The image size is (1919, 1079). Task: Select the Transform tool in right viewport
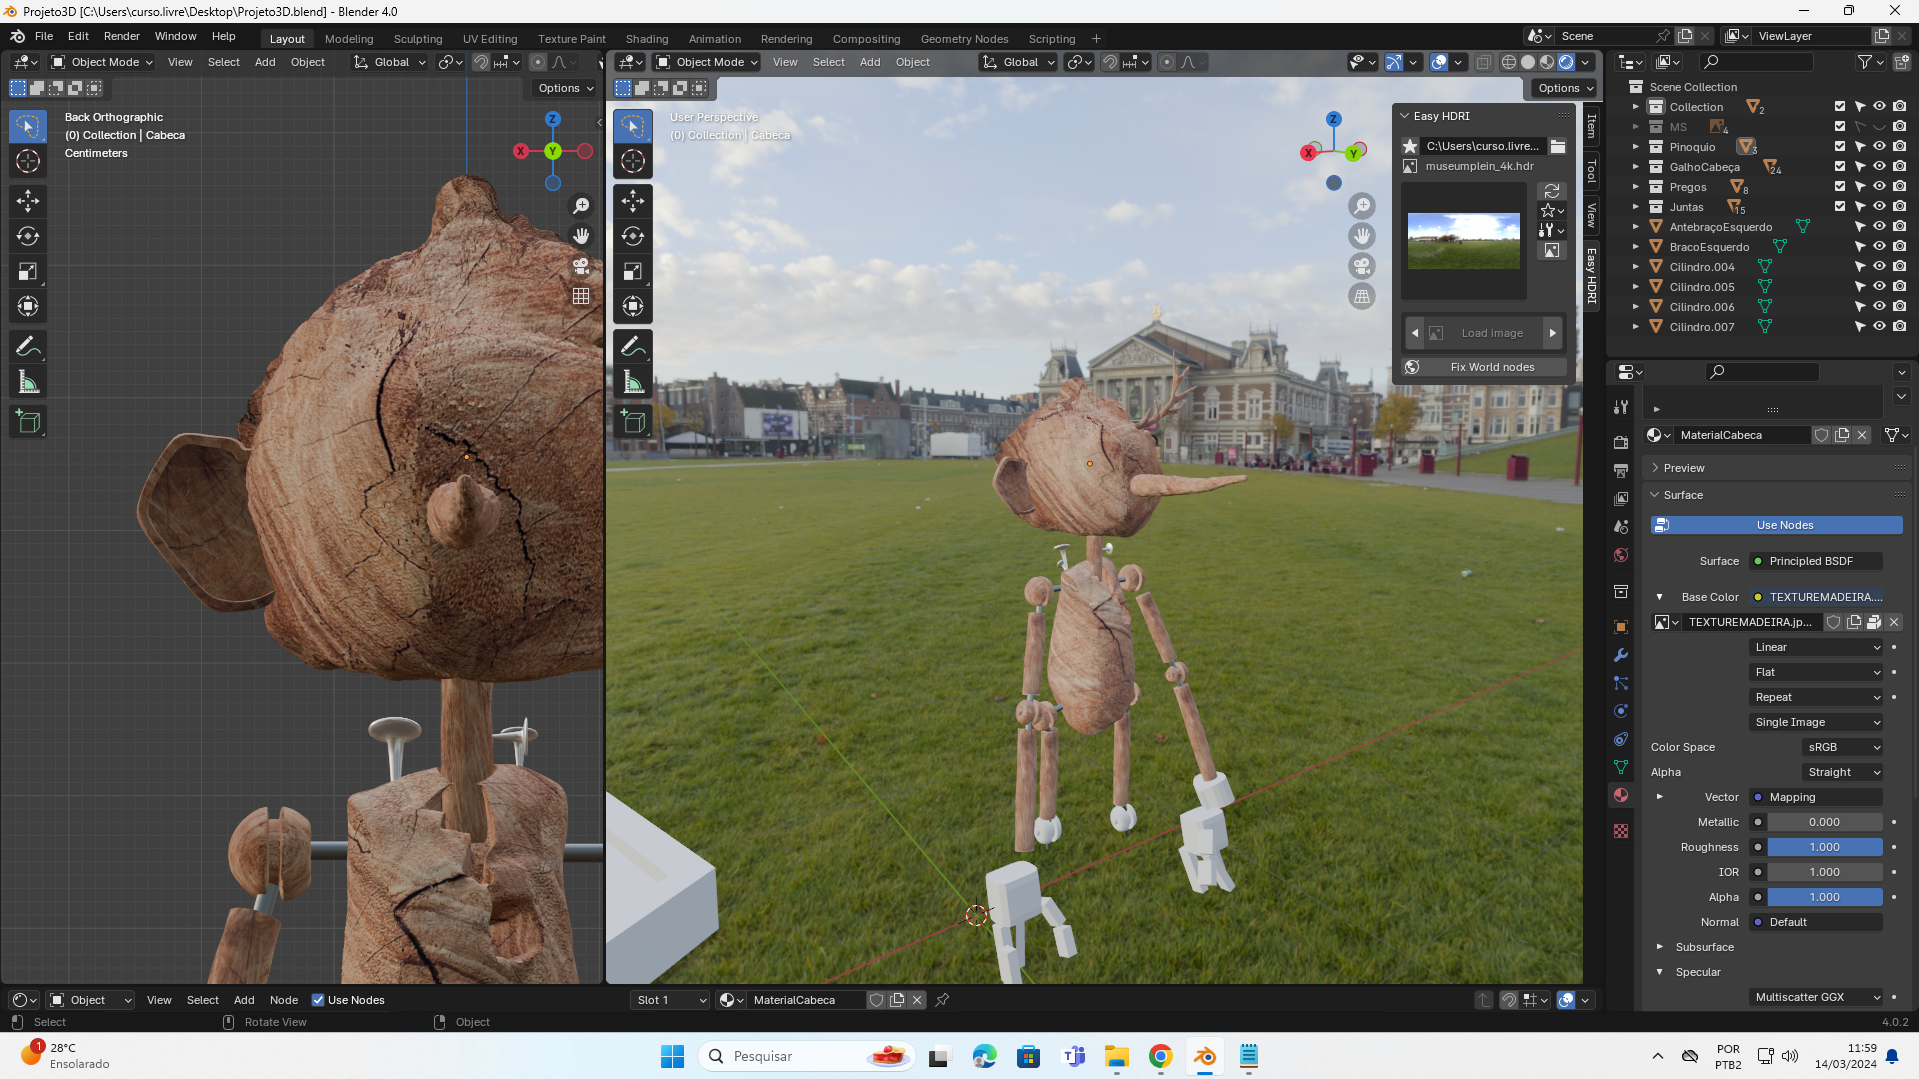(x=633, y=306)
